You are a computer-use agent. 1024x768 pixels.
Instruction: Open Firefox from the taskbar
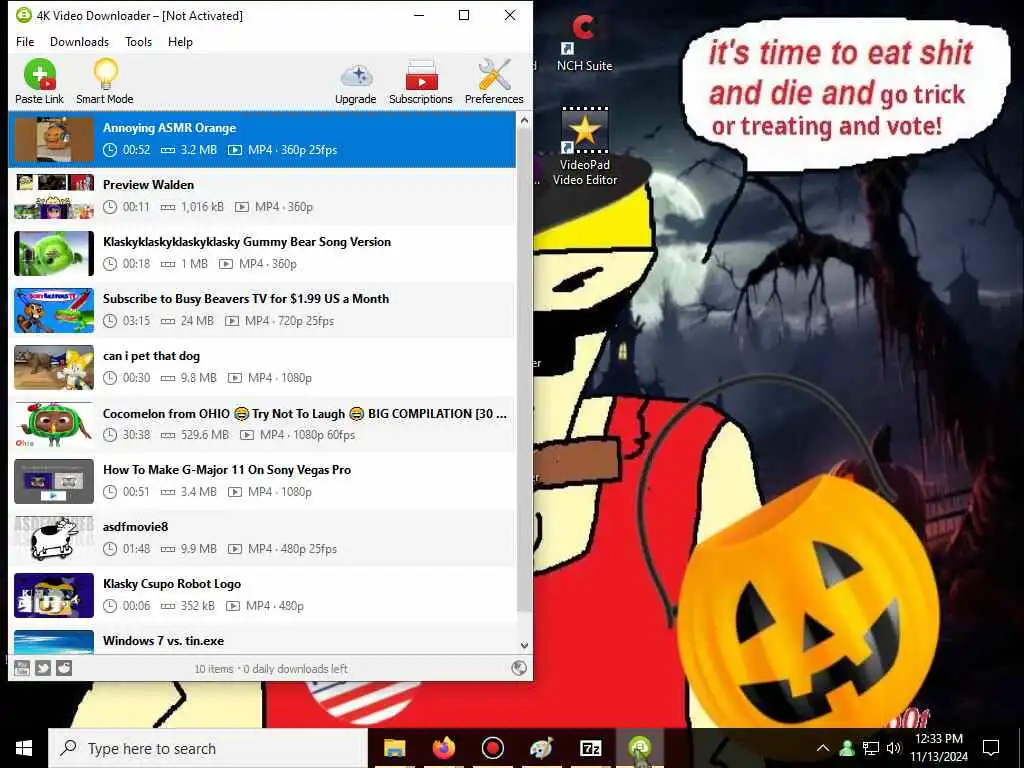coord(443,748)
